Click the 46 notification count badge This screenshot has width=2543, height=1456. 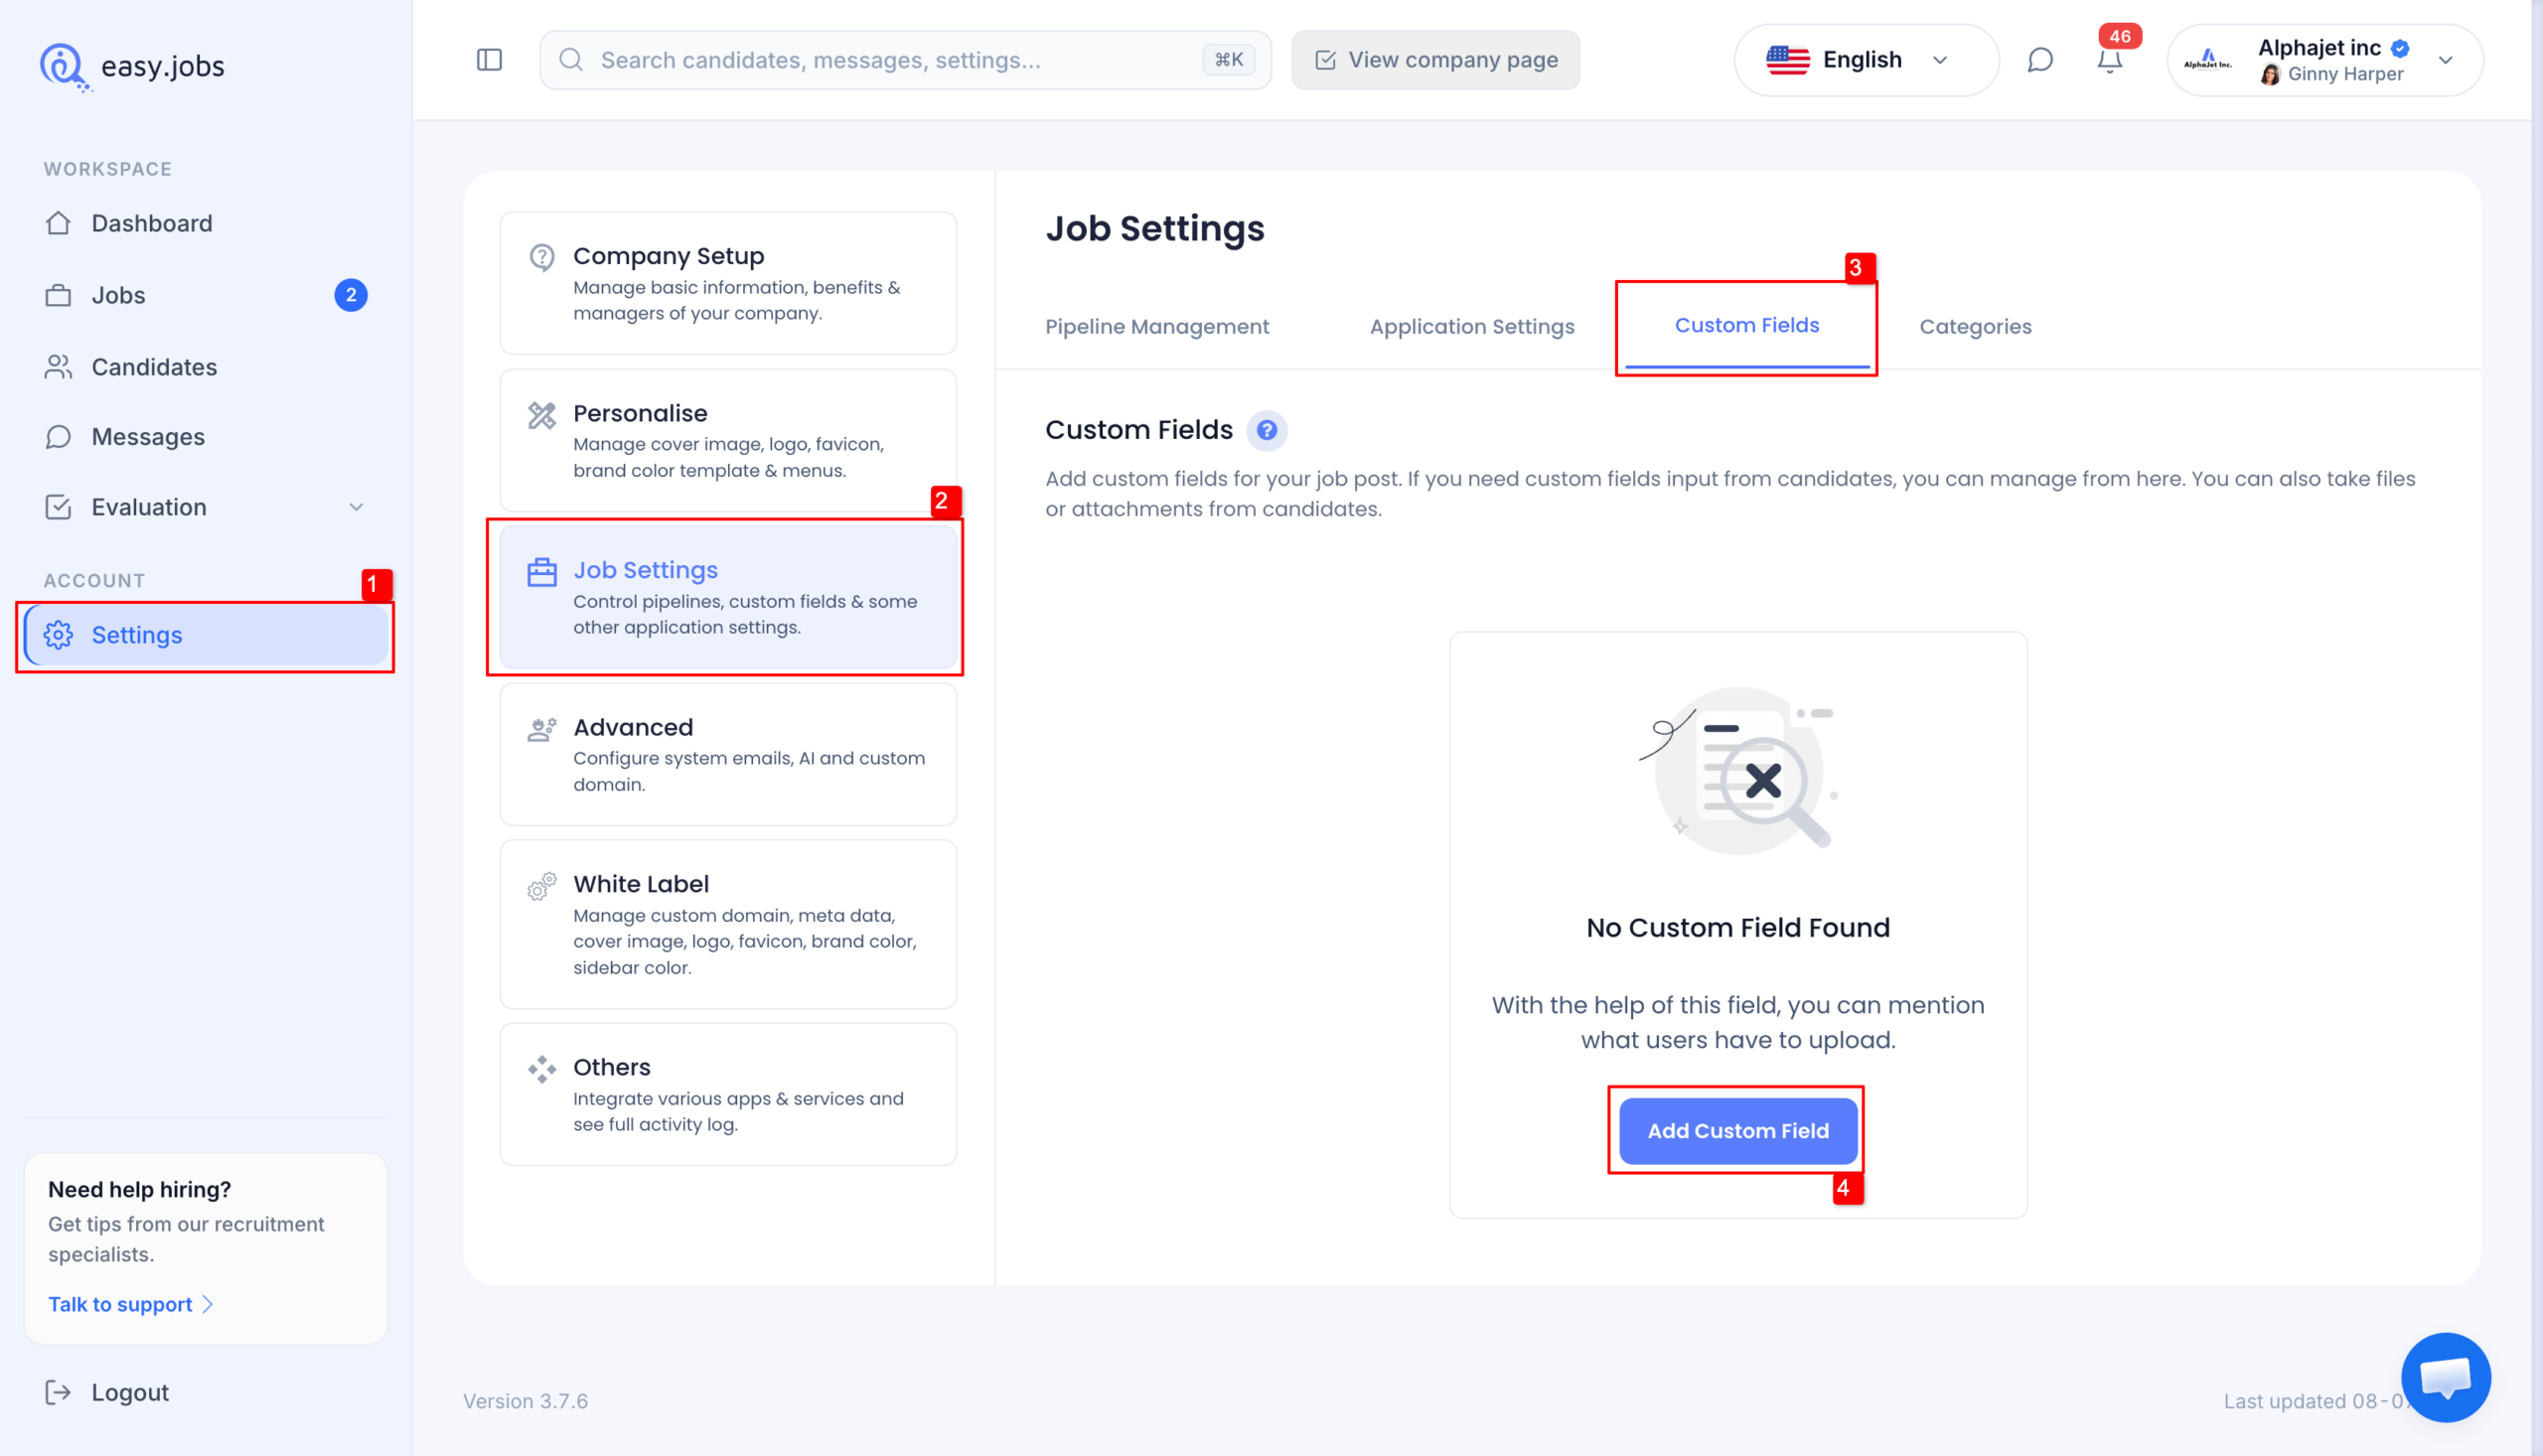pyautogui.click(x=2120, y=36)
